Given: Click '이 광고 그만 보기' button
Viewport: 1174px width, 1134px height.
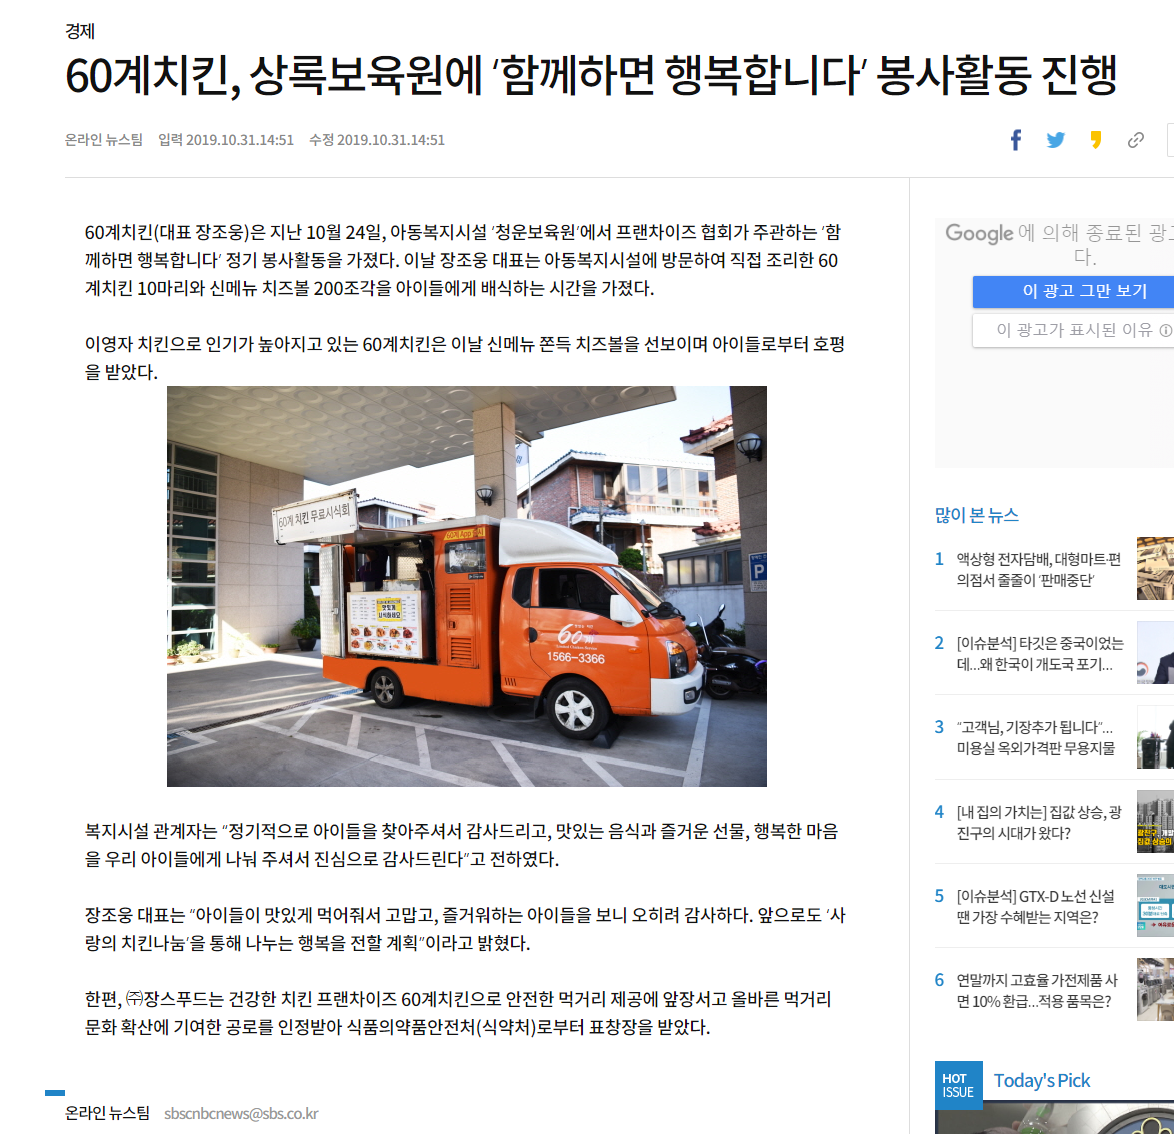Looking at the screenshot, I should point(1074,291).
